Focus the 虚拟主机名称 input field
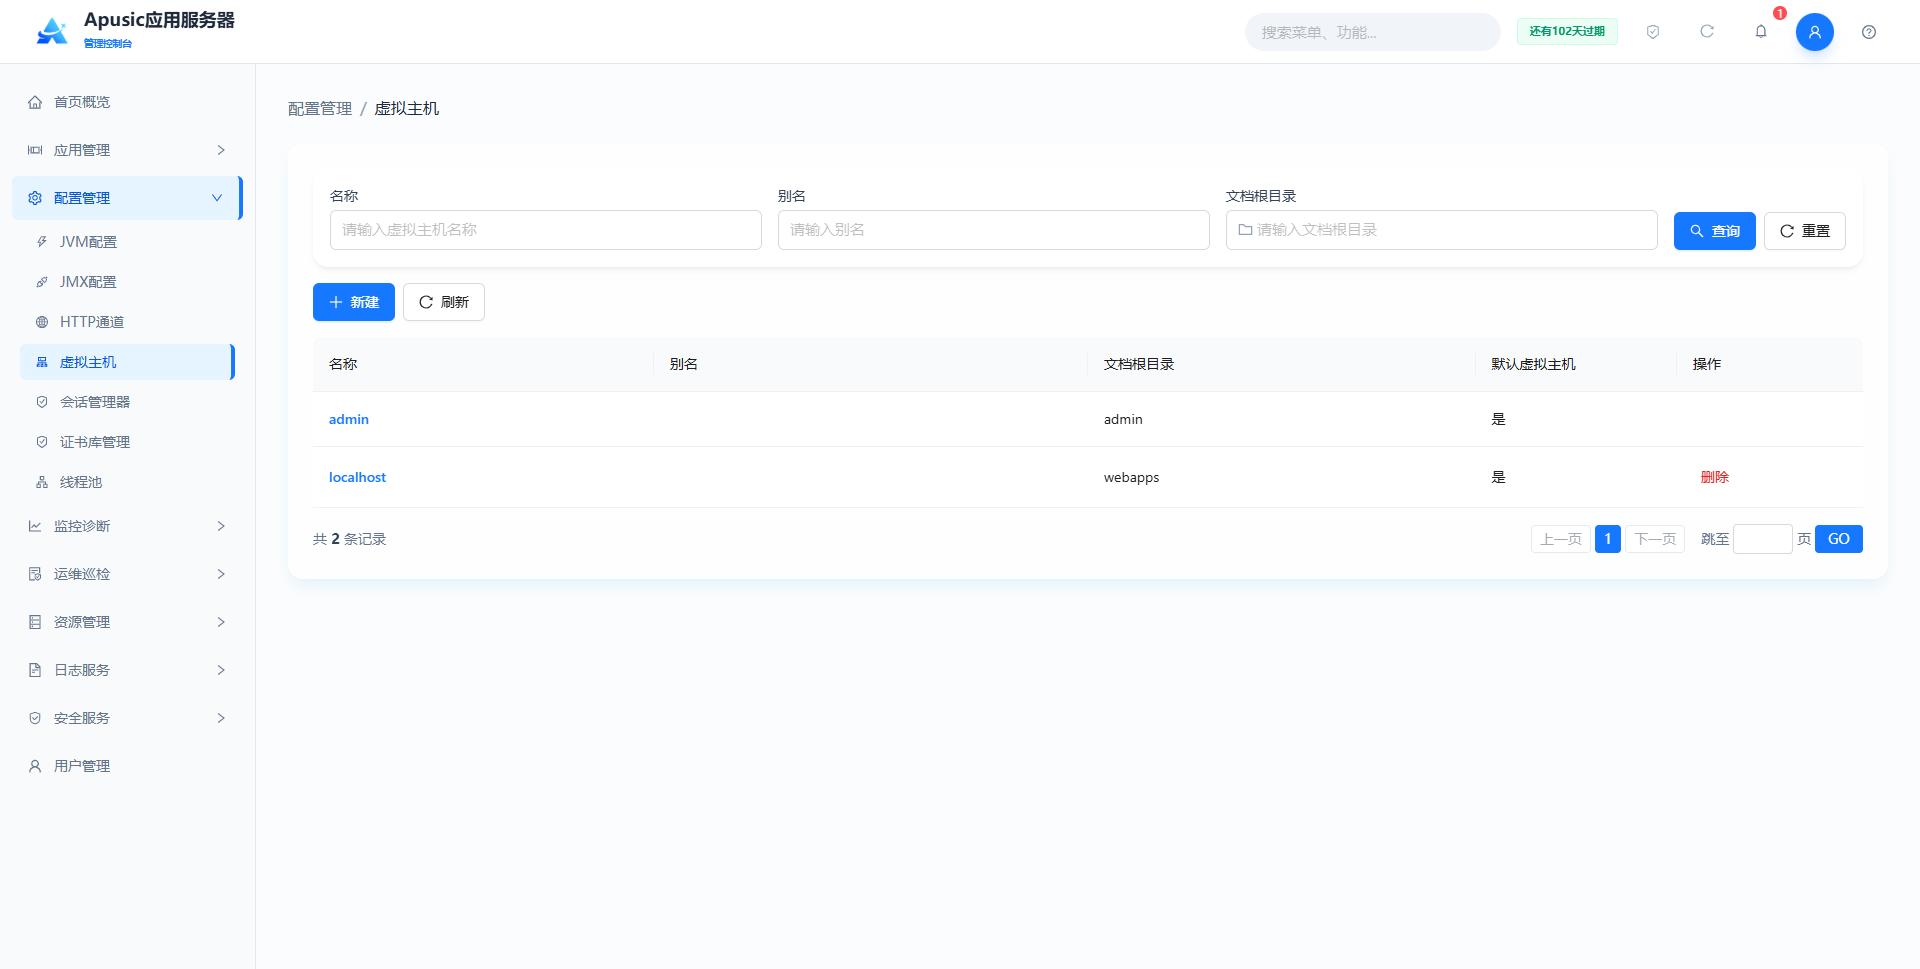 [546, 230]
